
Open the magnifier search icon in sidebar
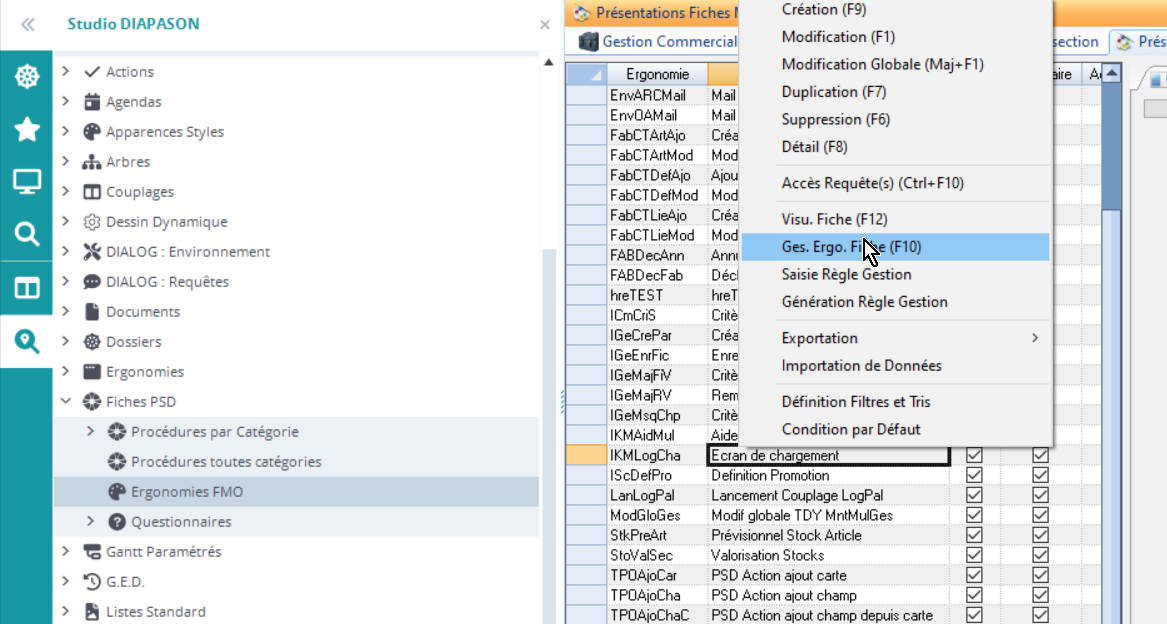point(26,235)
